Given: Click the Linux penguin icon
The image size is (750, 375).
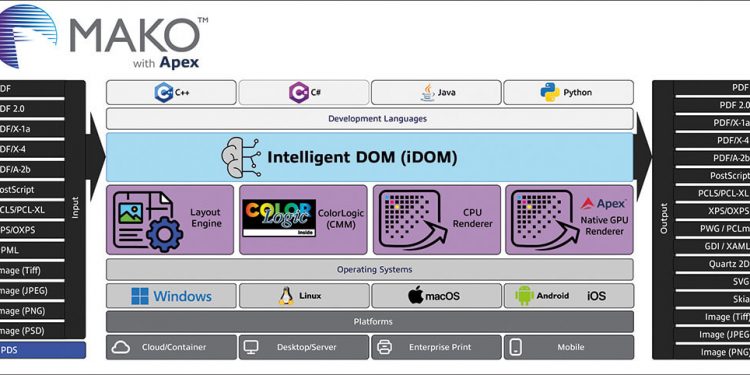Looking at the screenshot, I should [286, 296].
